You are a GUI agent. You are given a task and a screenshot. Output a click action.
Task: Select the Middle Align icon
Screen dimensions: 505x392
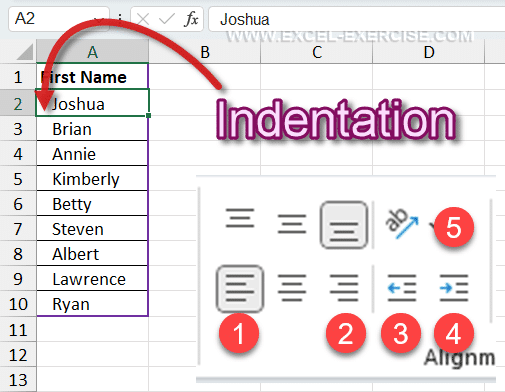[x=292, y=224]
